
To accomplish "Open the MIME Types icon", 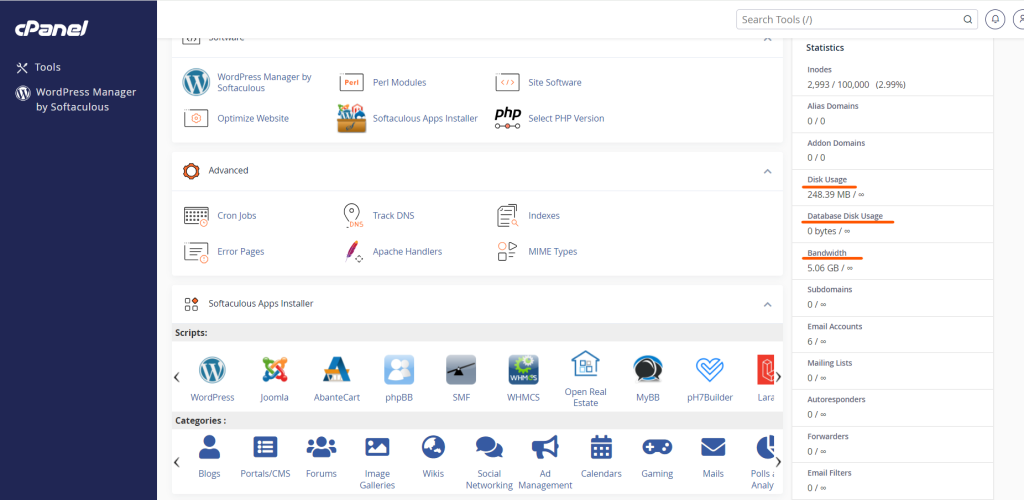I will (x=507, y=251).
